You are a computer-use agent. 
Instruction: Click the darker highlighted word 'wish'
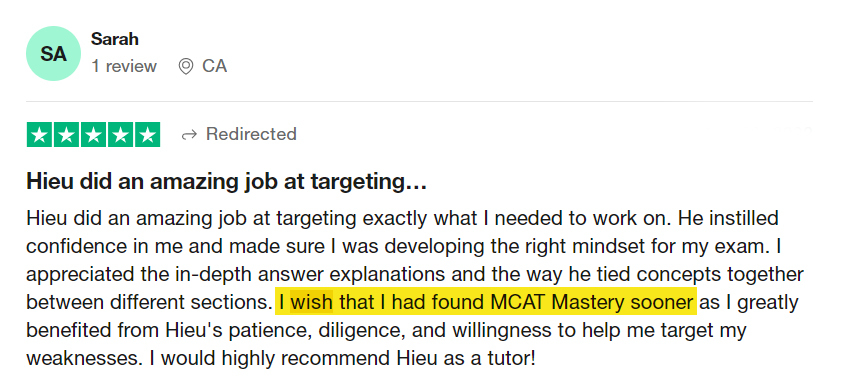312,302
